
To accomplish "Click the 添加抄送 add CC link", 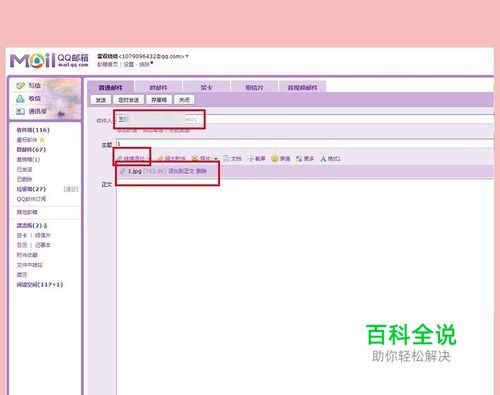I will pos(127,131).
